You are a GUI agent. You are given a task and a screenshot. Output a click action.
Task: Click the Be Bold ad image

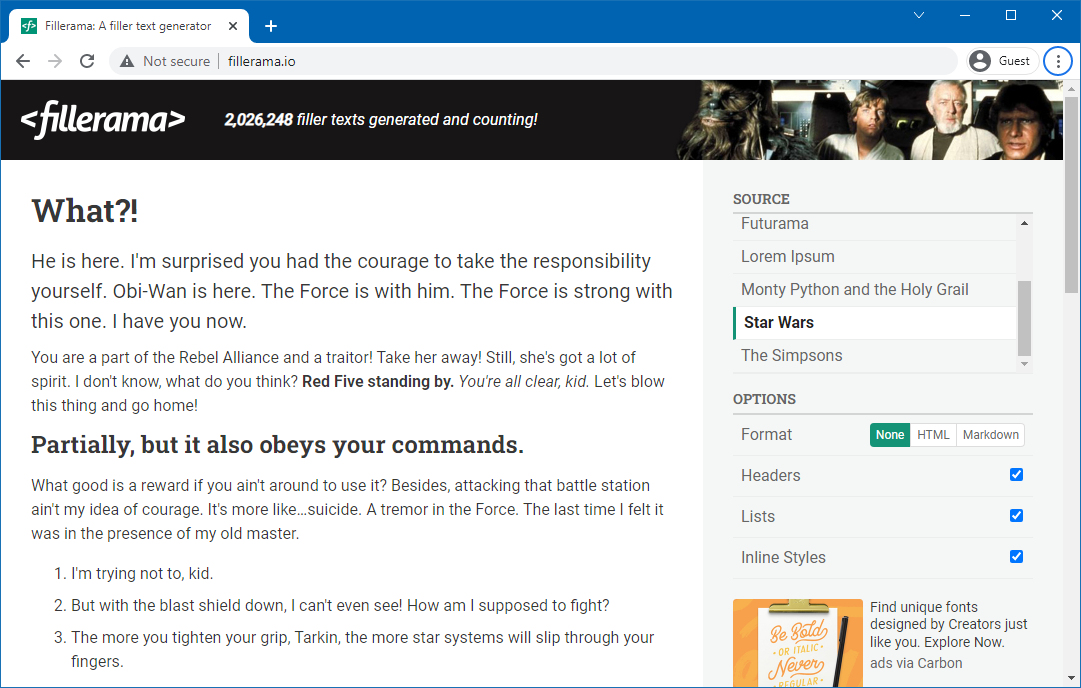click(798, 643)
